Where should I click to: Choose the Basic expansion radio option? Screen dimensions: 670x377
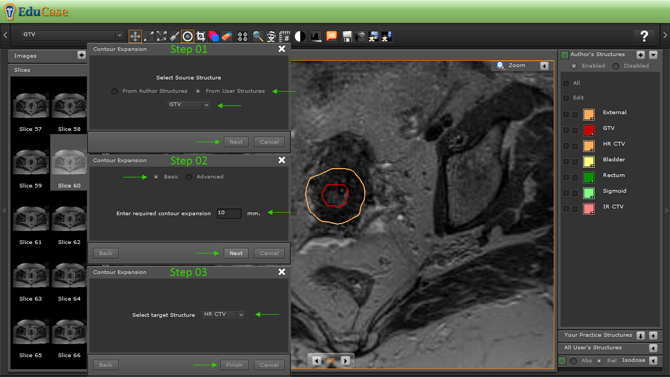pos(156,177)
